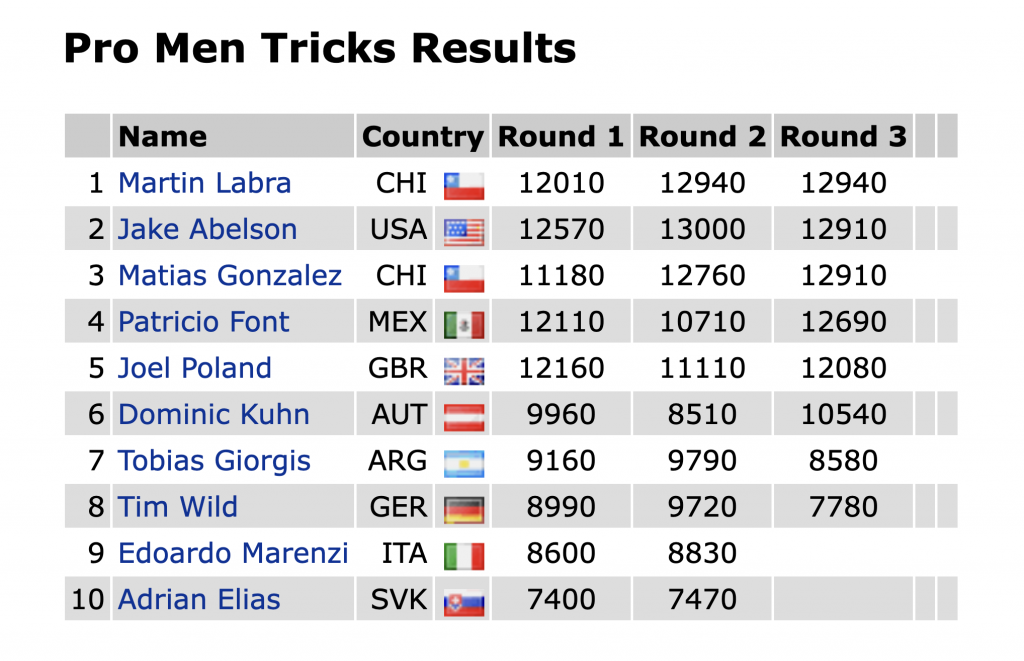Click the Country column header
The height and width of the screenshot is (661, 1024).
[423, 136]
